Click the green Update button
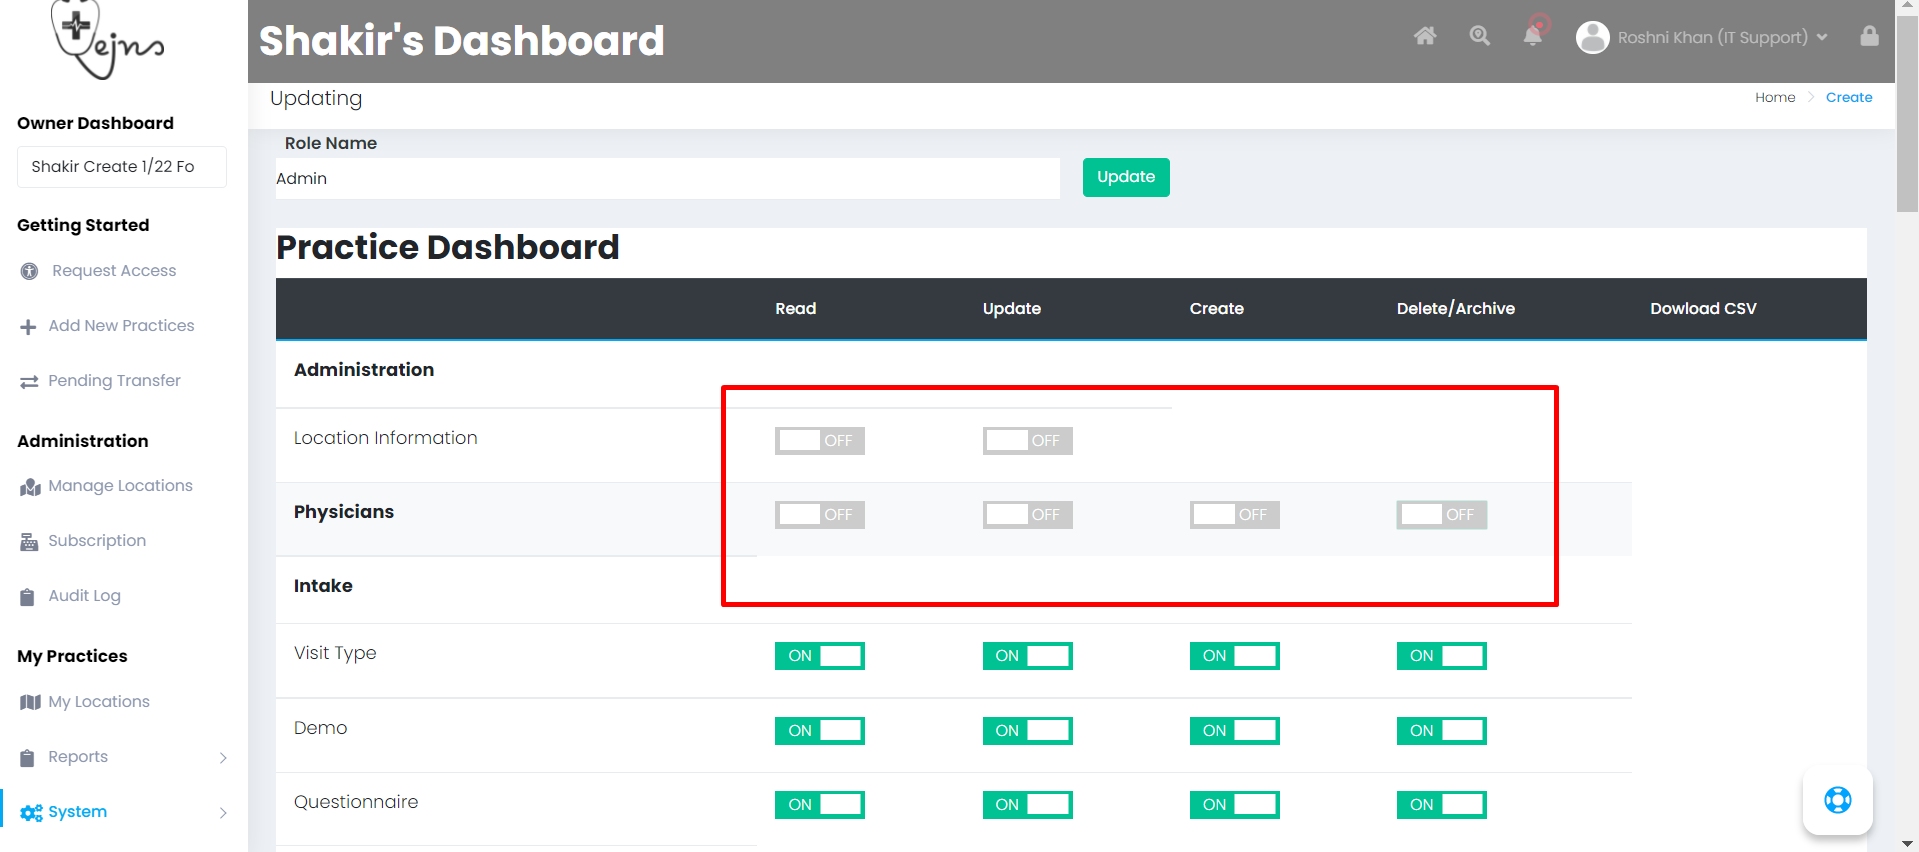 pyautogui.click(x=1125, y=177)
